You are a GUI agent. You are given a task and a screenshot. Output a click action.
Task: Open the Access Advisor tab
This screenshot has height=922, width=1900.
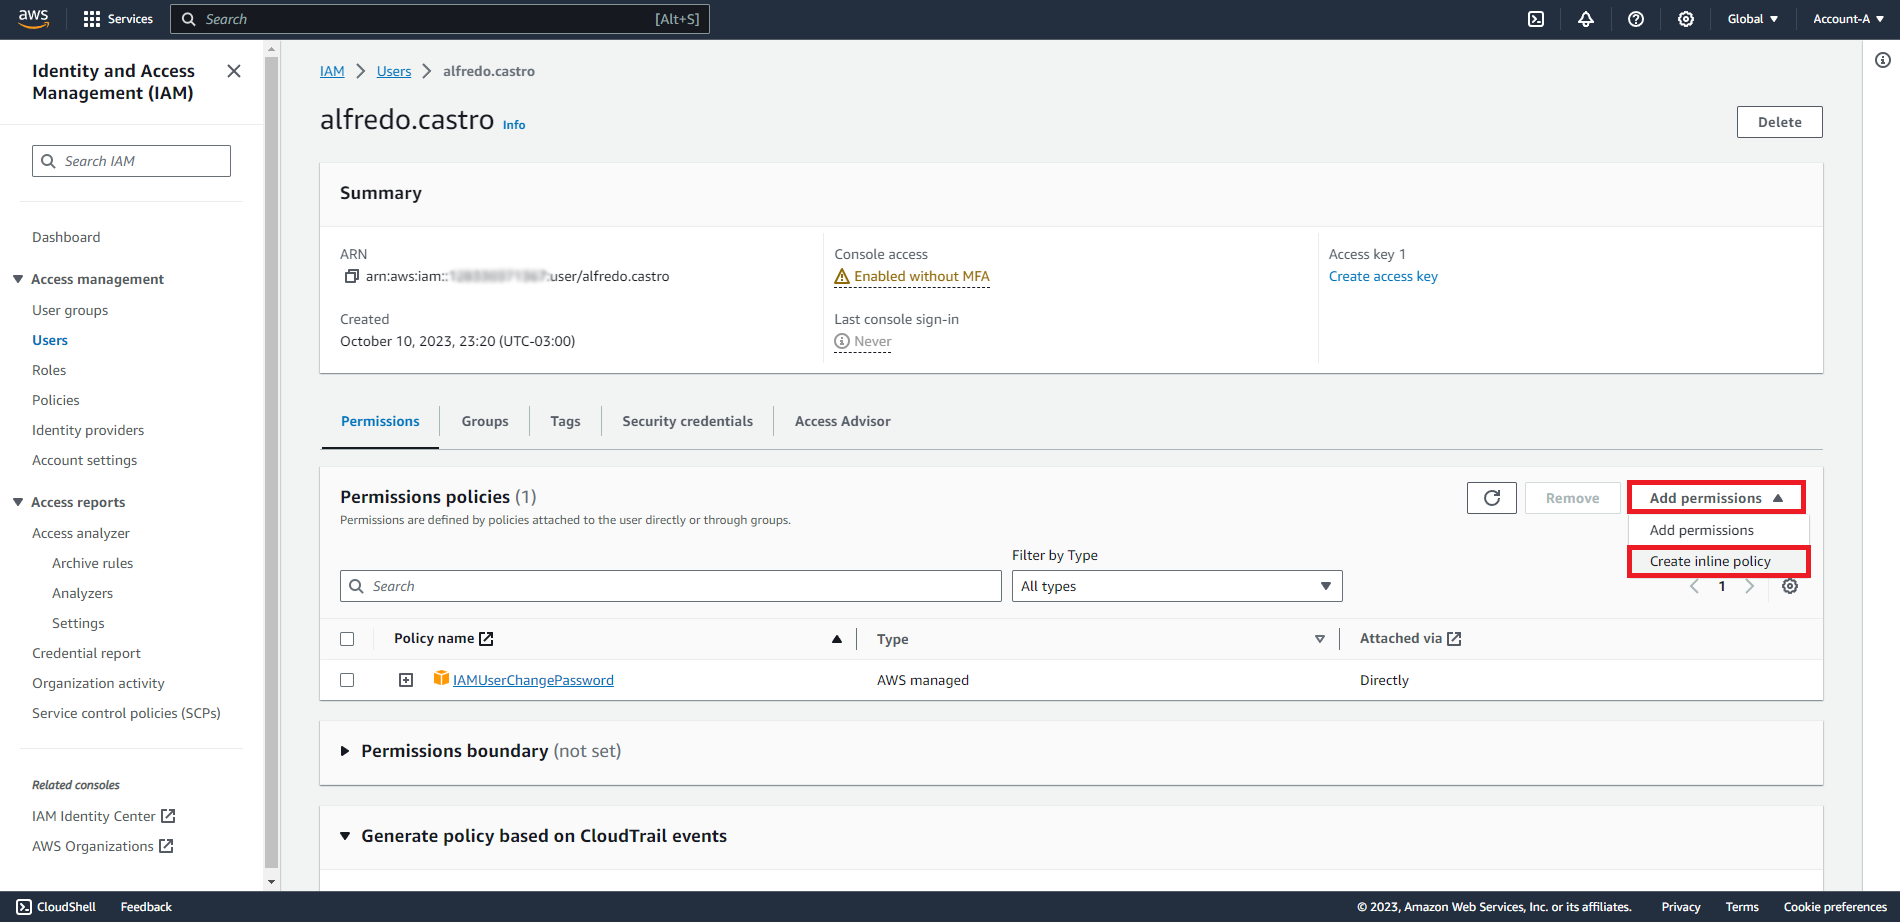coord(843,421)
